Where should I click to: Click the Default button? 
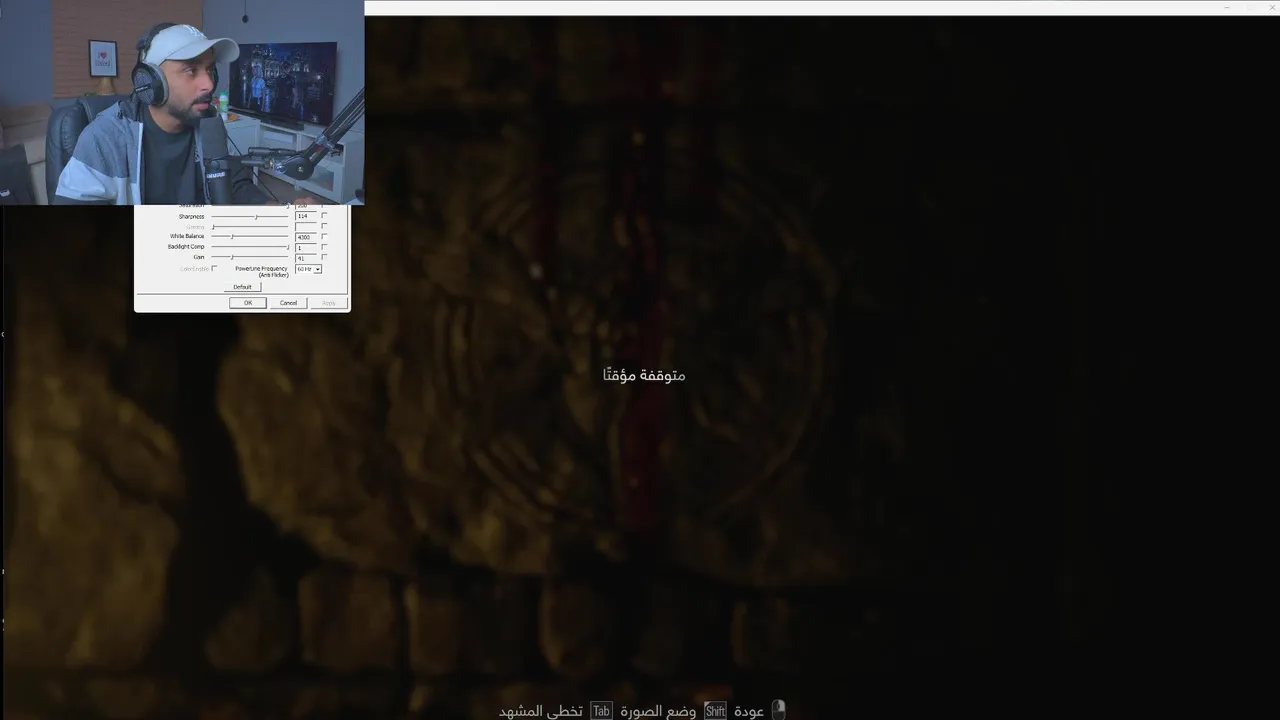pyautogui.click(x=243, y=287)
